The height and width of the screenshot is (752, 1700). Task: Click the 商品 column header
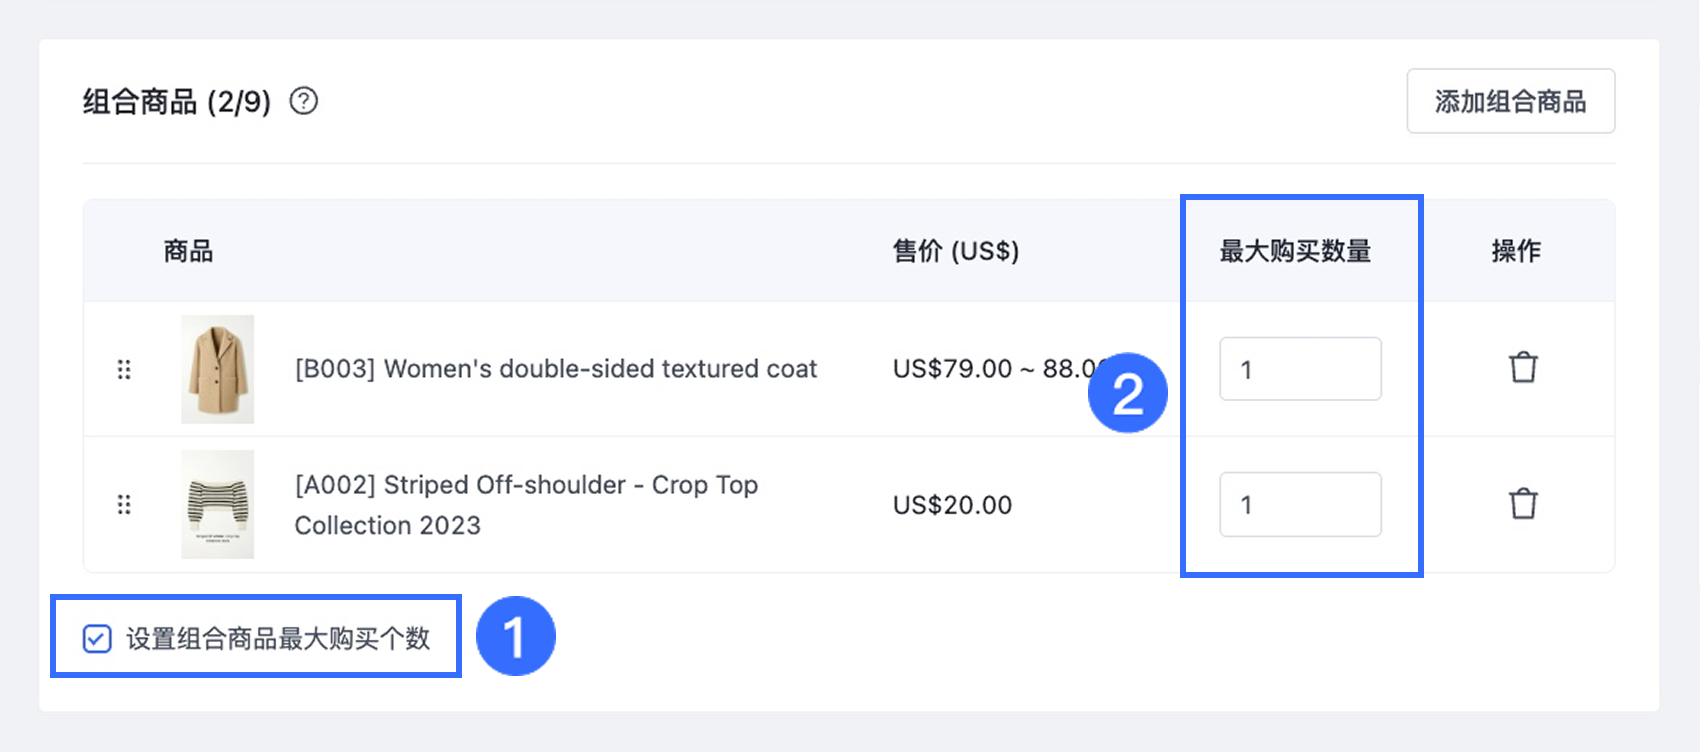[x=188, y=251]
